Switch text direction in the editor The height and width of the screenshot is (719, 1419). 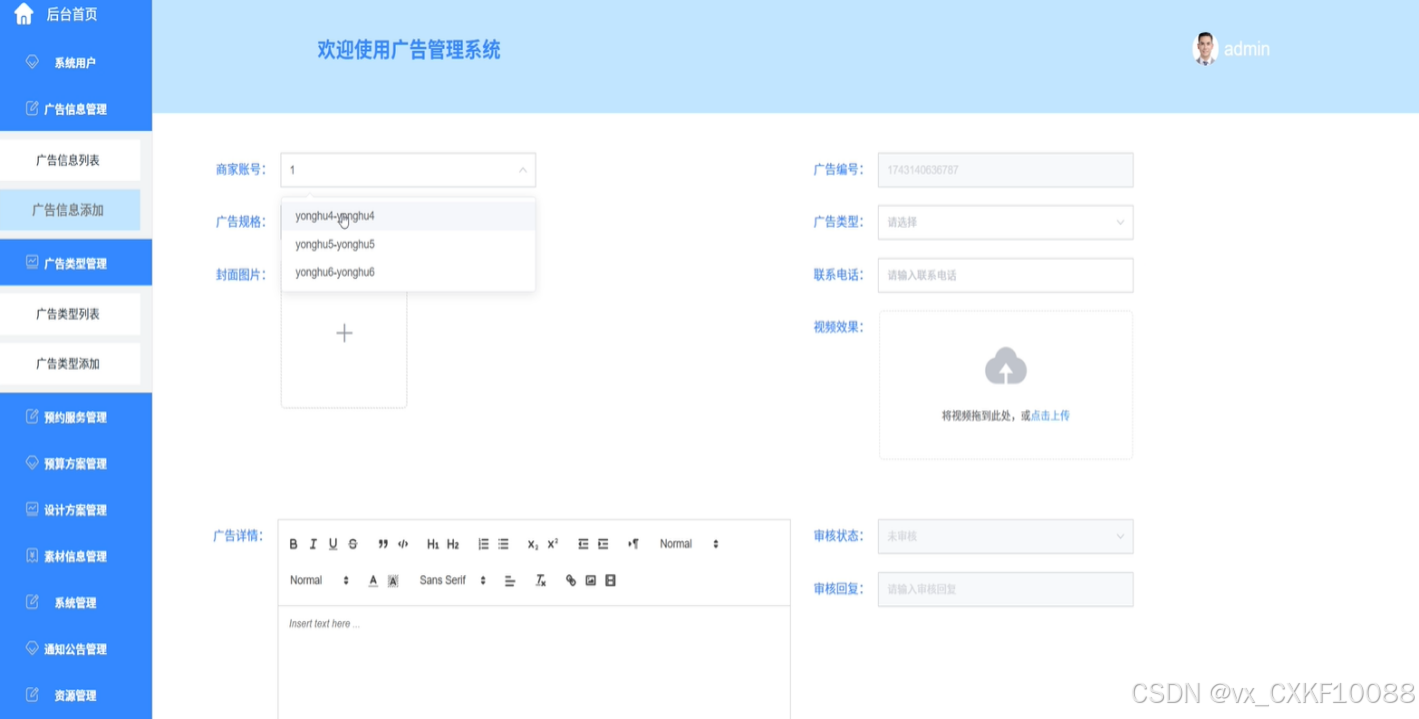click(633, 544)
